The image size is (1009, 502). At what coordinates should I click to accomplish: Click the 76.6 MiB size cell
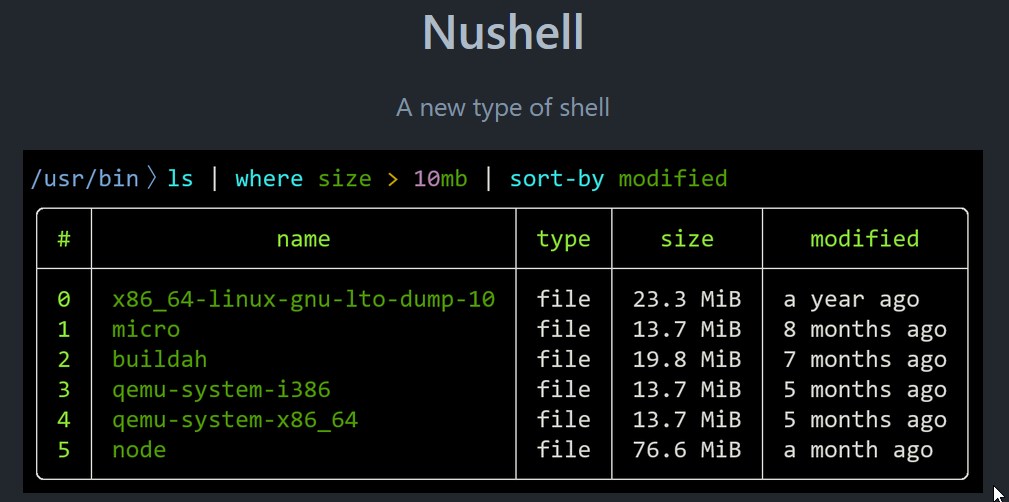(687, 449)
